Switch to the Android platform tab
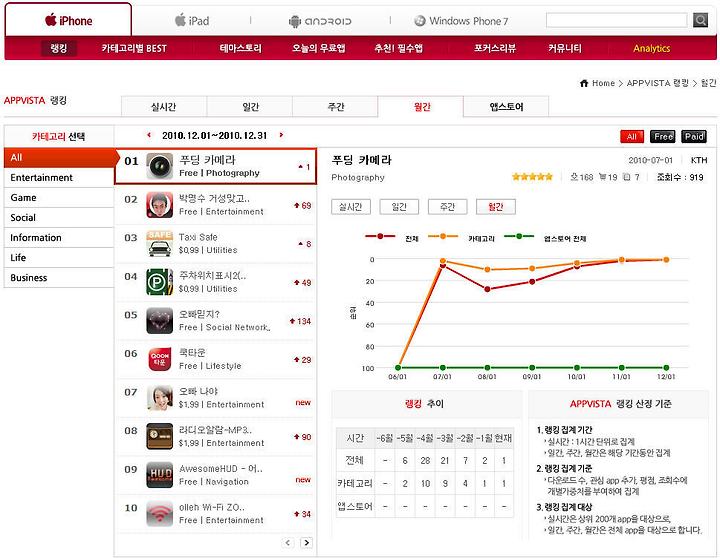The width and height of the screenshot is (720, 558). (320, 21)
